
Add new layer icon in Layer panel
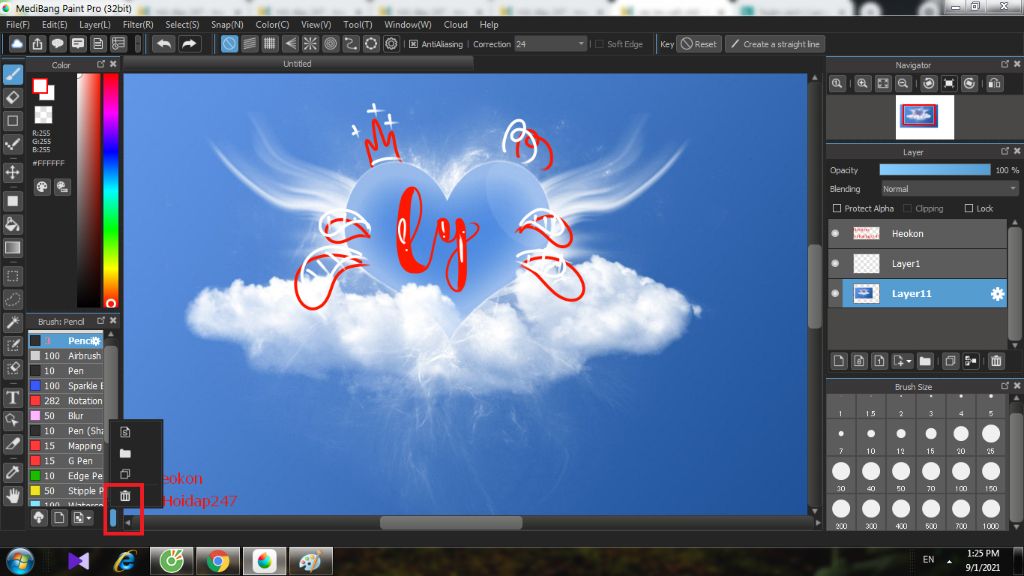coord(839,361)
